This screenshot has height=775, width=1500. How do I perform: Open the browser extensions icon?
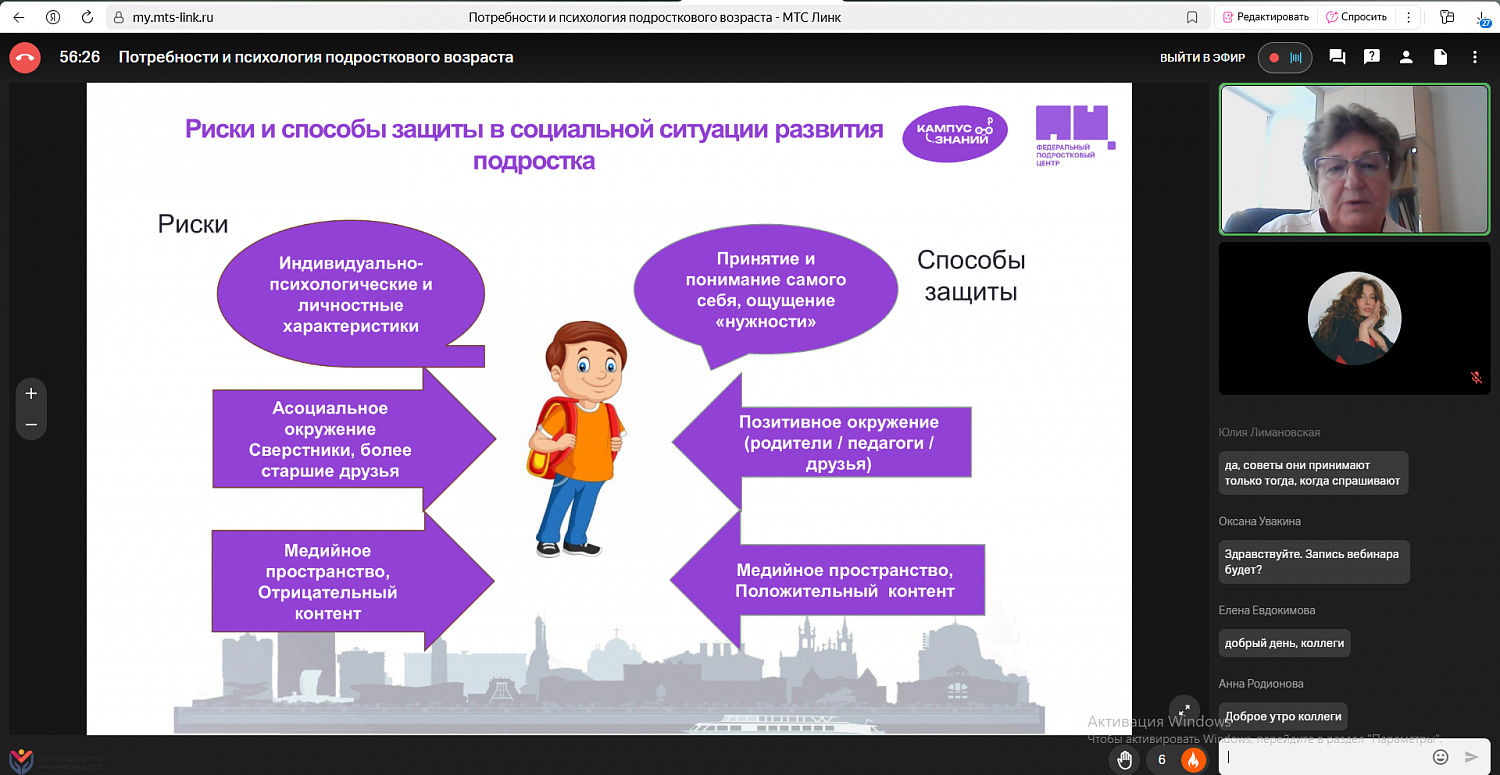(1446, 17)
